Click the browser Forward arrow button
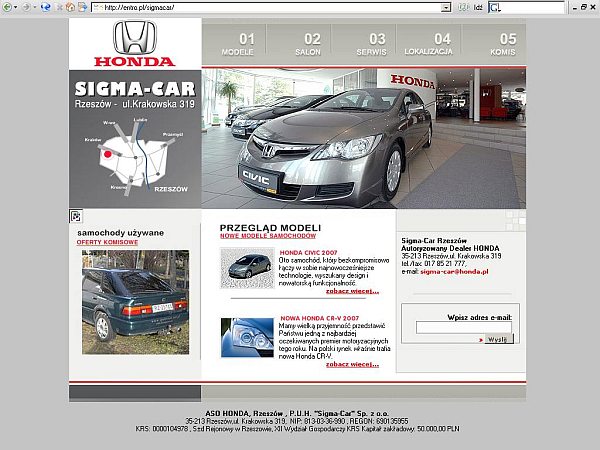Image resolution: width=600 pixels, height=450 pixels. [x=26, y=7]
